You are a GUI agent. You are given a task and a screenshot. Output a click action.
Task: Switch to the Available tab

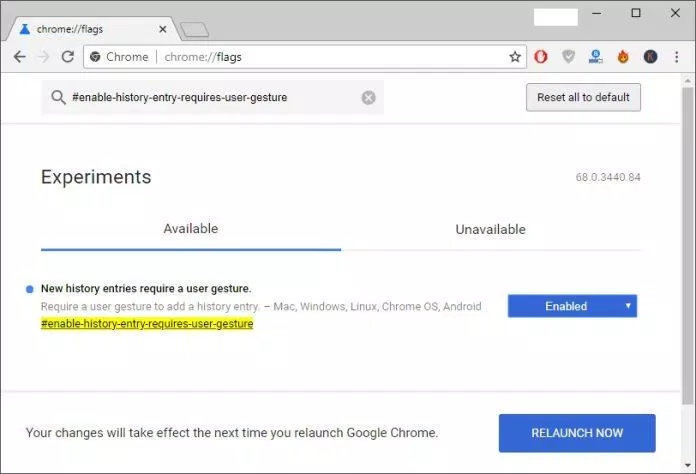[x=191, y=229]
